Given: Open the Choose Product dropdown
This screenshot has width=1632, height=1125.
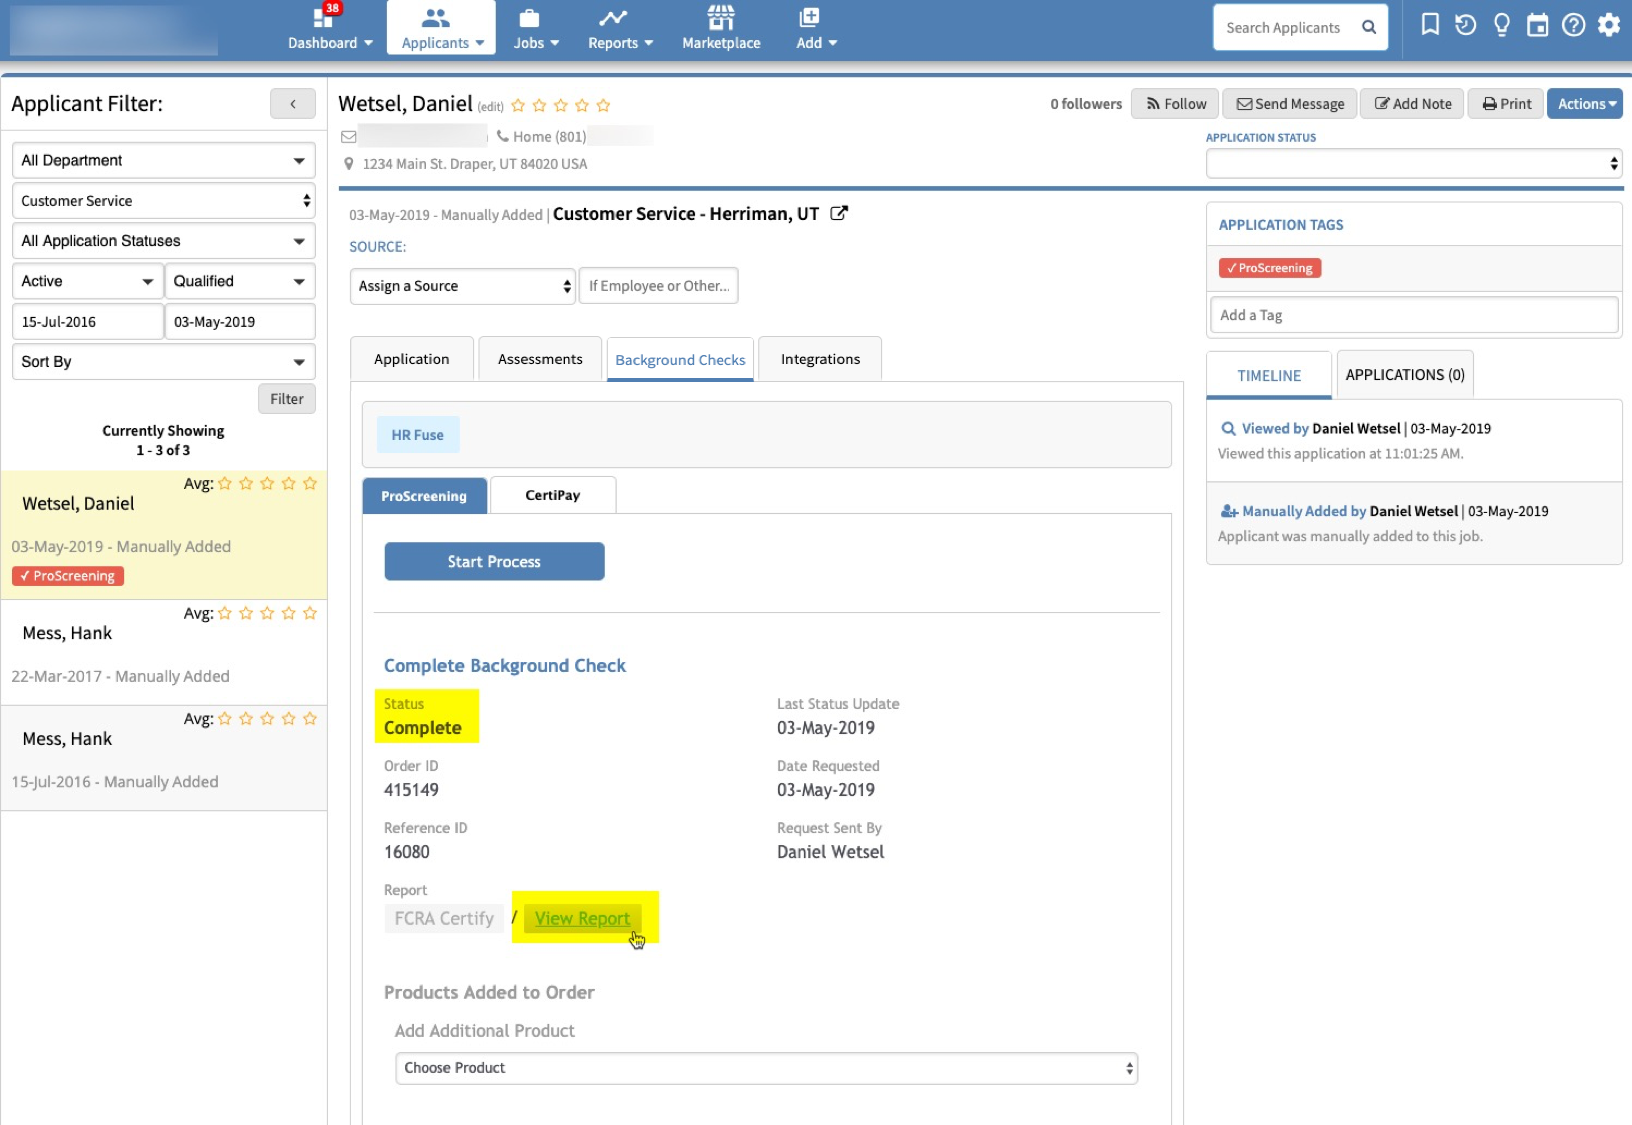Looking at the screenshot, I should (766, 1068).
